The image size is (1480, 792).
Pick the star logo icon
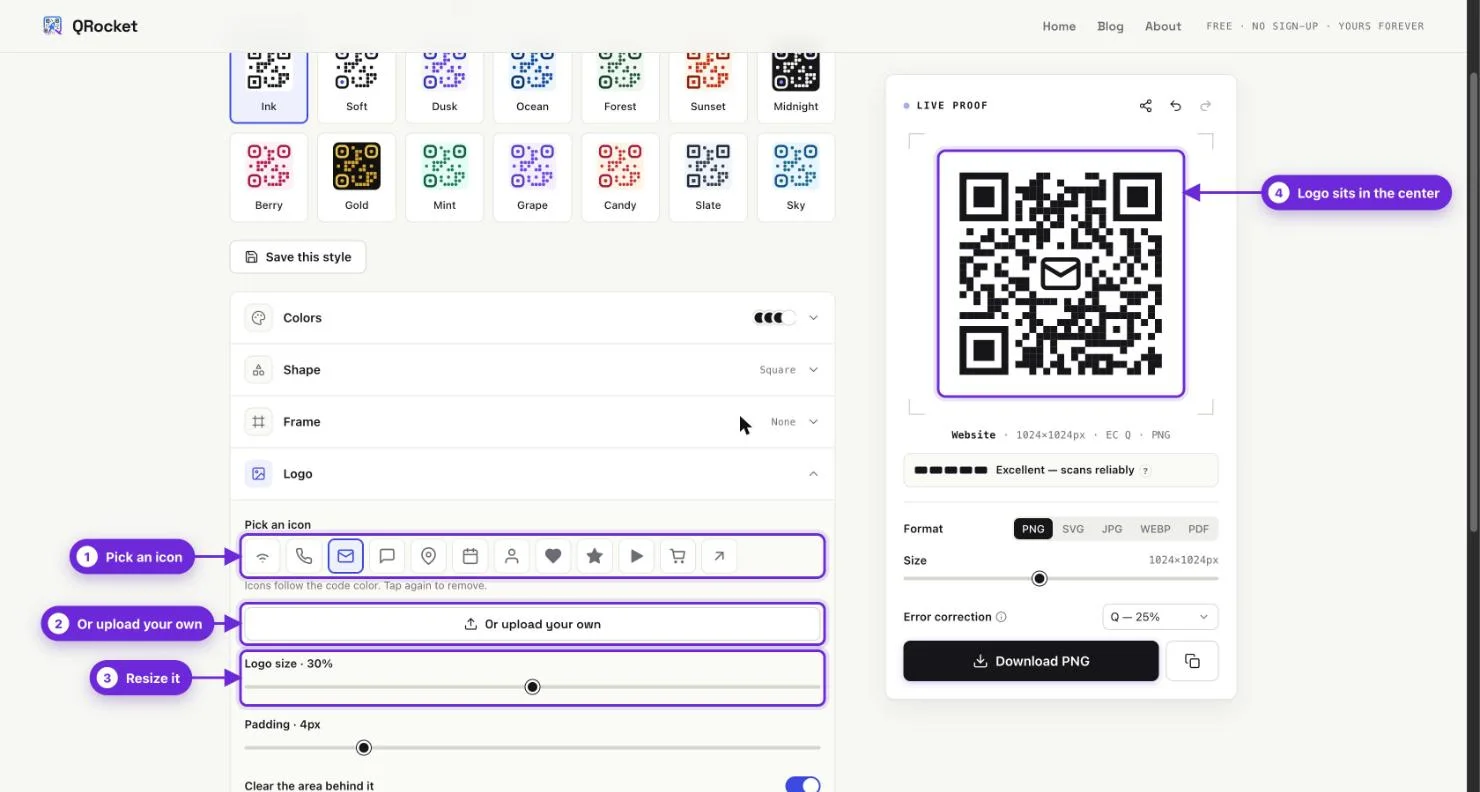coord(594,557)
